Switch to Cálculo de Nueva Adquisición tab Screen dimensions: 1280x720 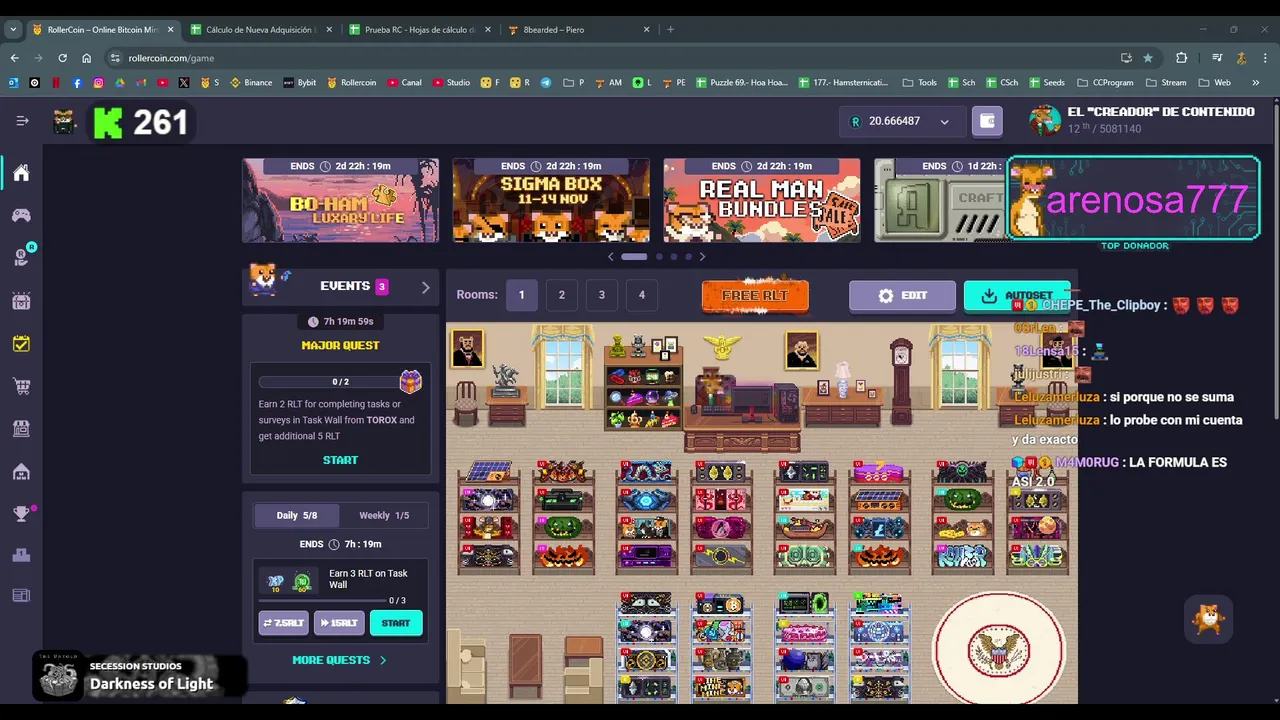(x=262, y=29)
